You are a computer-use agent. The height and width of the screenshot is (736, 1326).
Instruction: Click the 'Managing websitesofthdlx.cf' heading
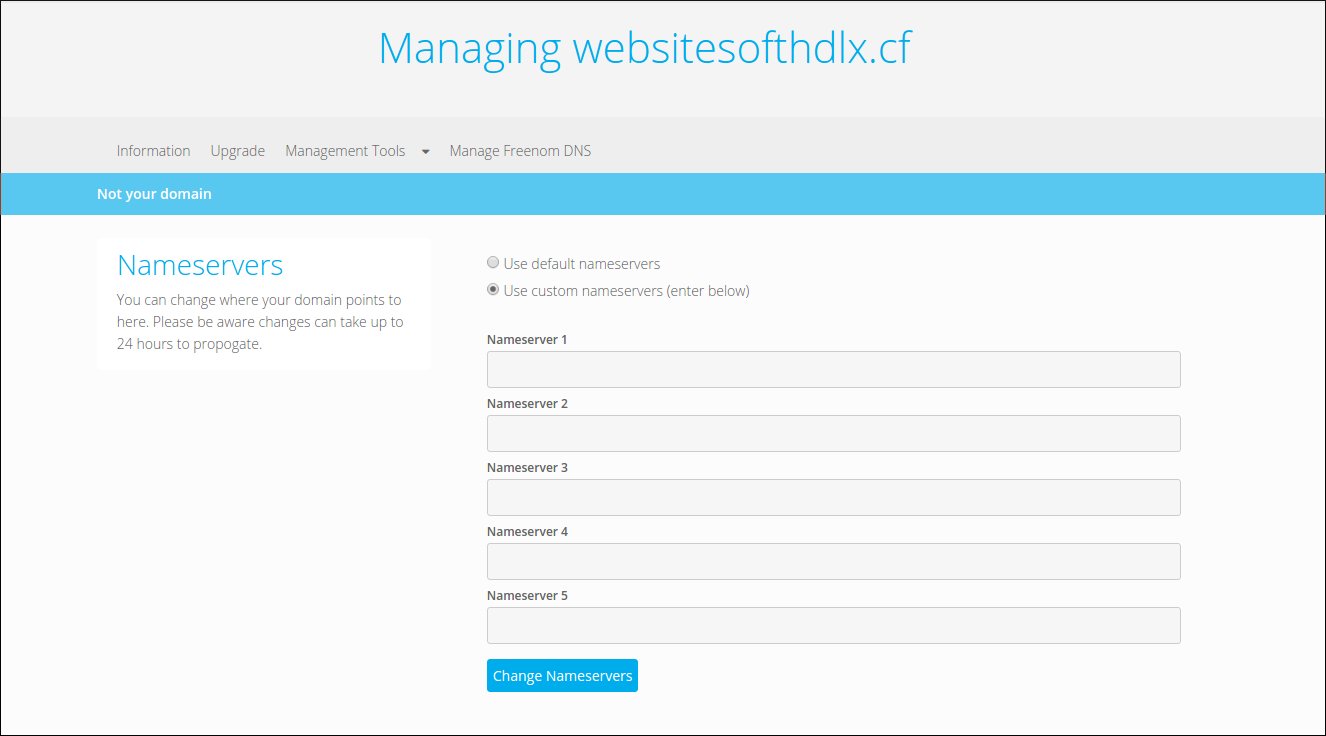(x=645, y=48)
